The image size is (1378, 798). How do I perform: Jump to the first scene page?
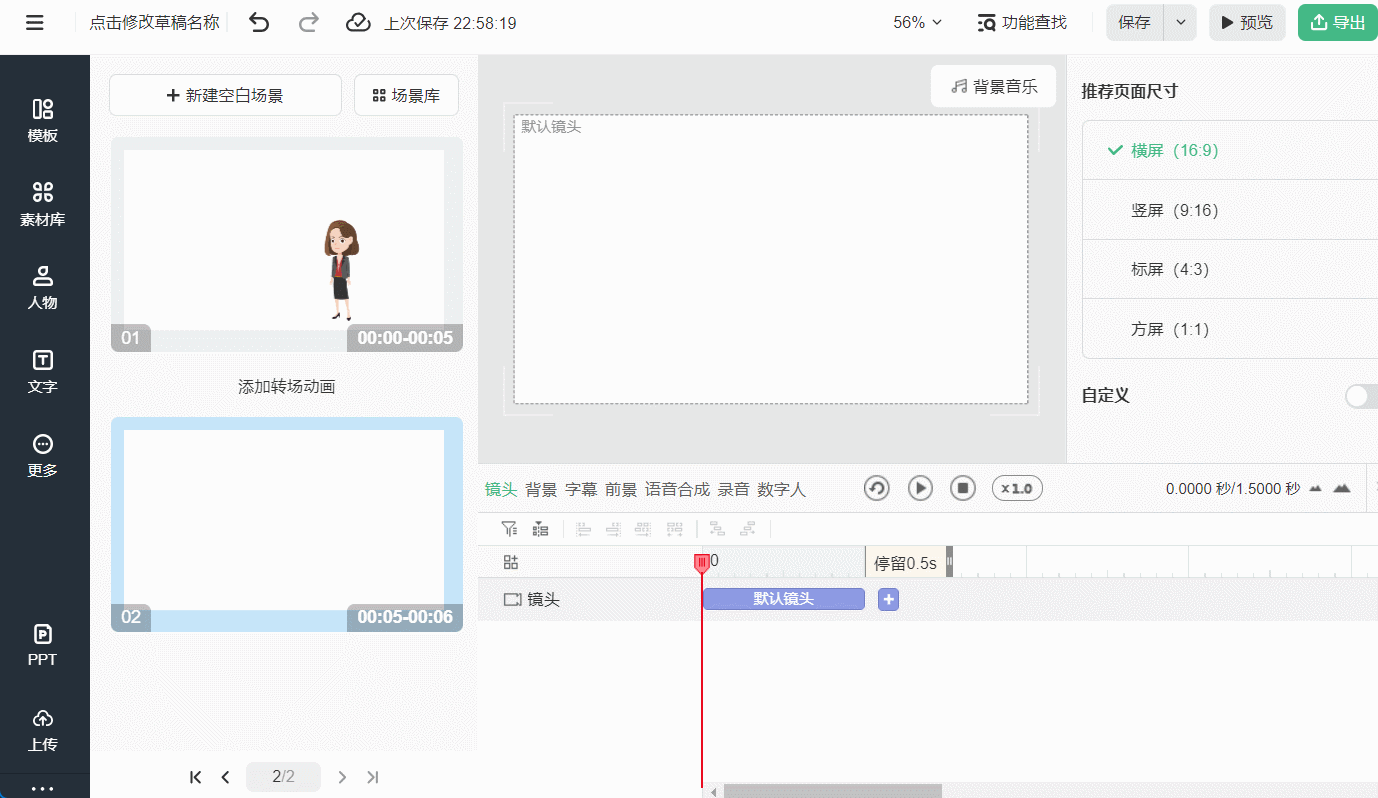(196, 777)
